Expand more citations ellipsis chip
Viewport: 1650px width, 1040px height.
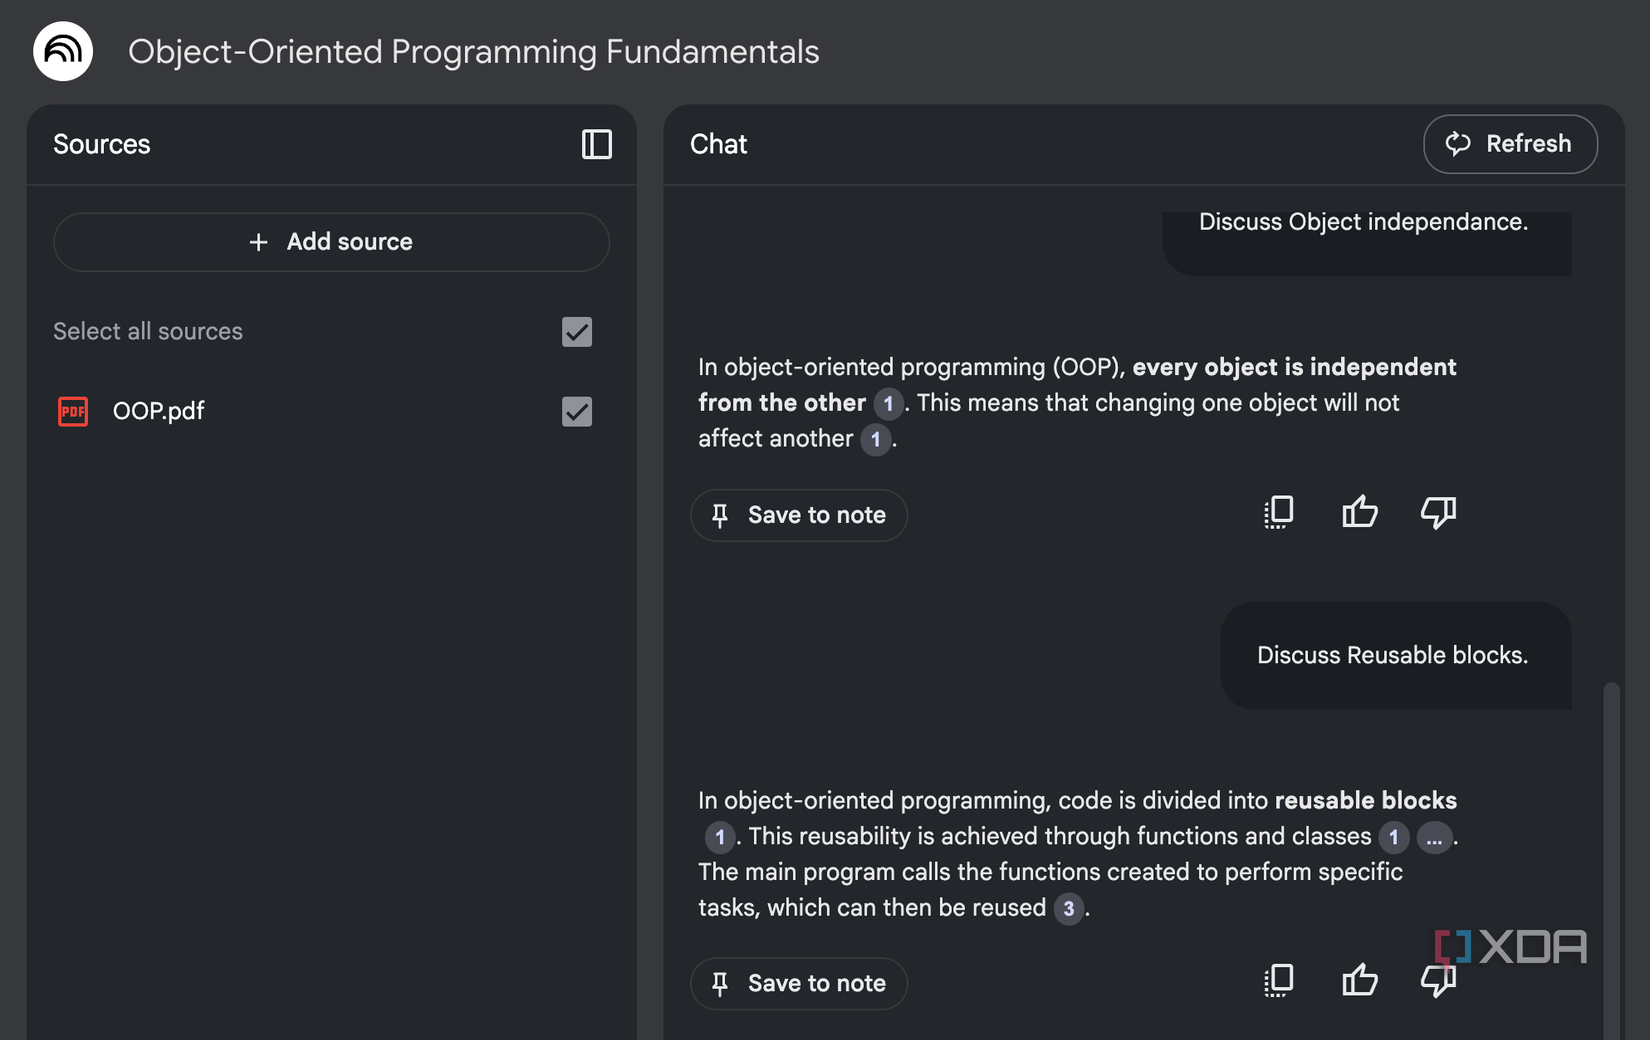point(1434,837)
